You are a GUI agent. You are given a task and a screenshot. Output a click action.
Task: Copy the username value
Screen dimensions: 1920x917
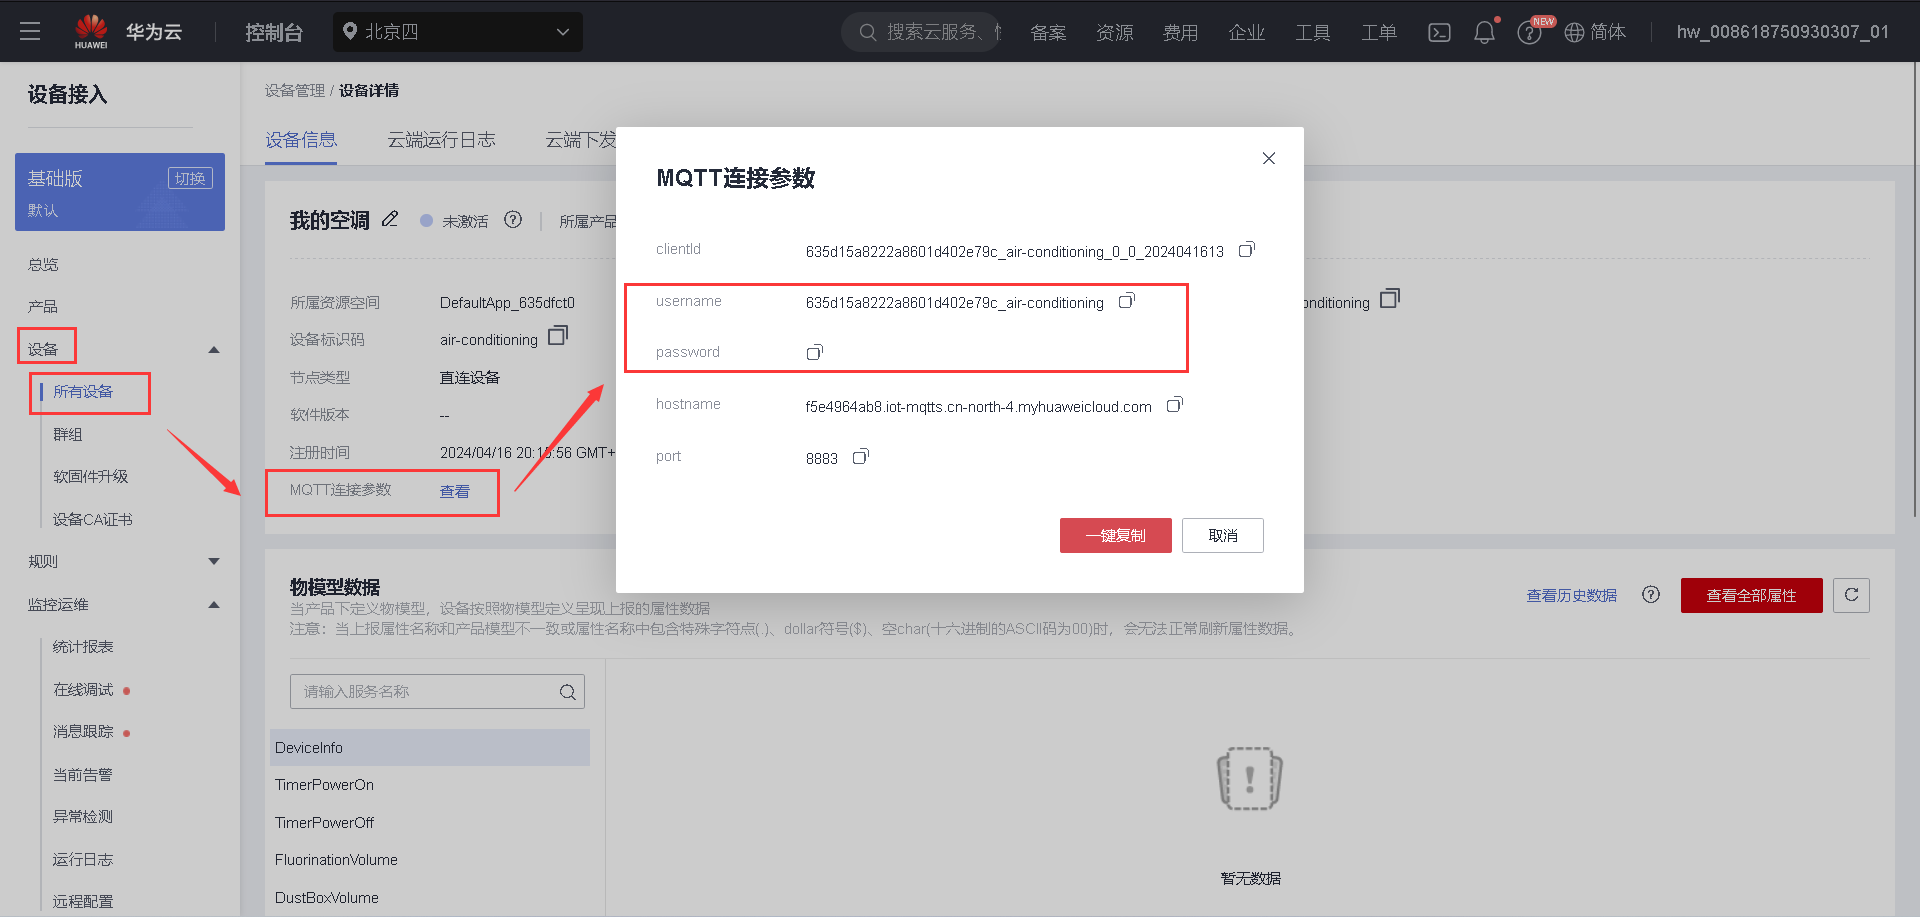point(1127,300)
